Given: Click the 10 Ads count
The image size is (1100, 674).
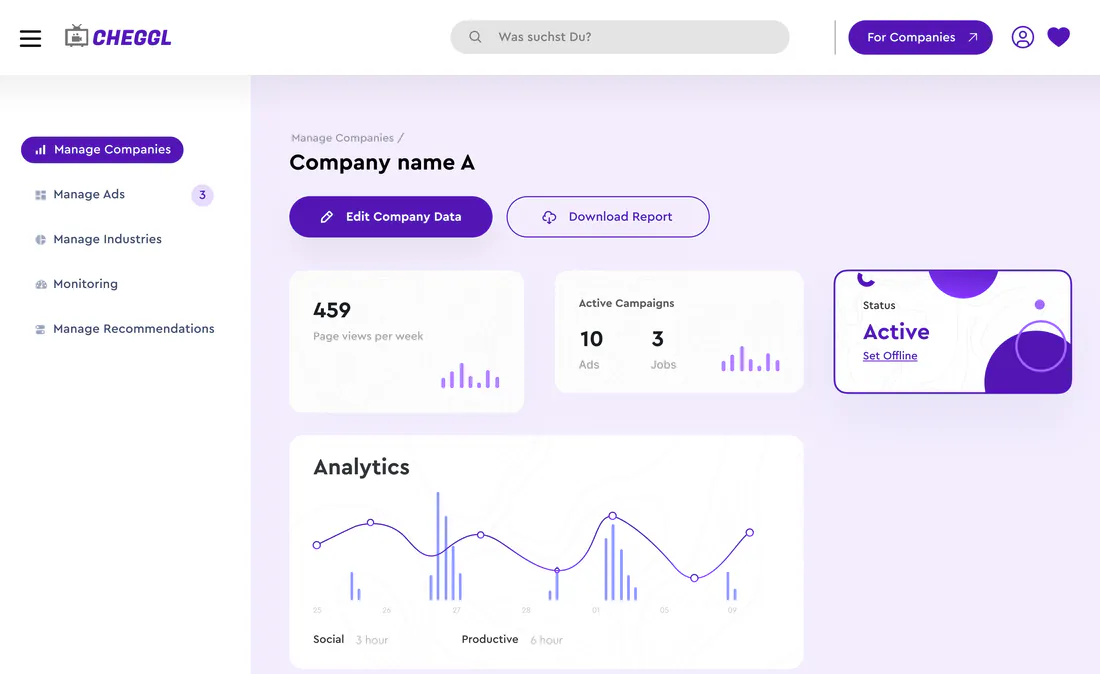Looking at the screenshot, I should 591,339.
